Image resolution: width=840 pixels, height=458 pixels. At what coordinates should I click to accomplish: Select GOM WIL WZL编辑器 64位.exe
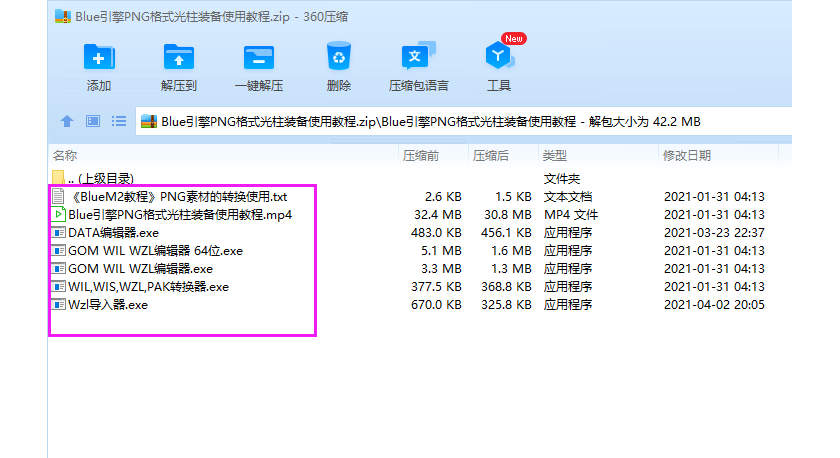click(155, 251)
